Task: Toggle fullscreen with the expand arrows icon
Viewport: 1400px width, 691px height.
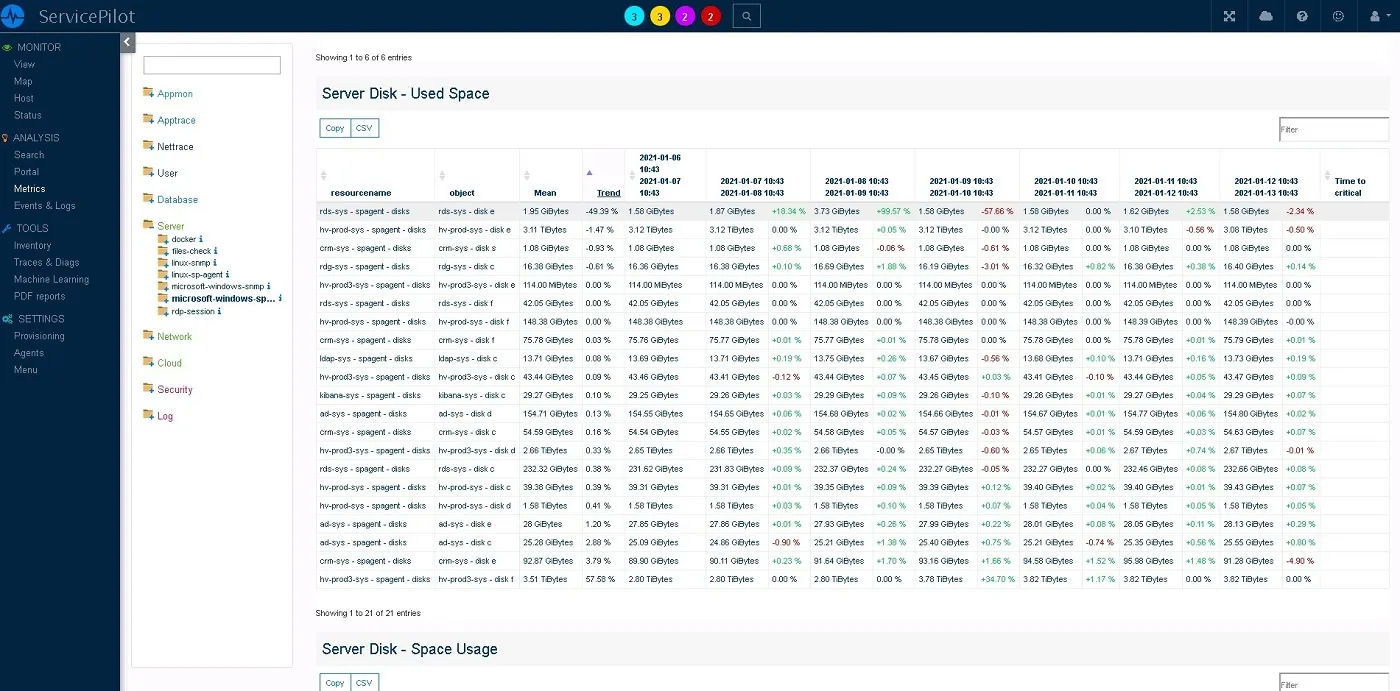Action: tap(1230, 16)
